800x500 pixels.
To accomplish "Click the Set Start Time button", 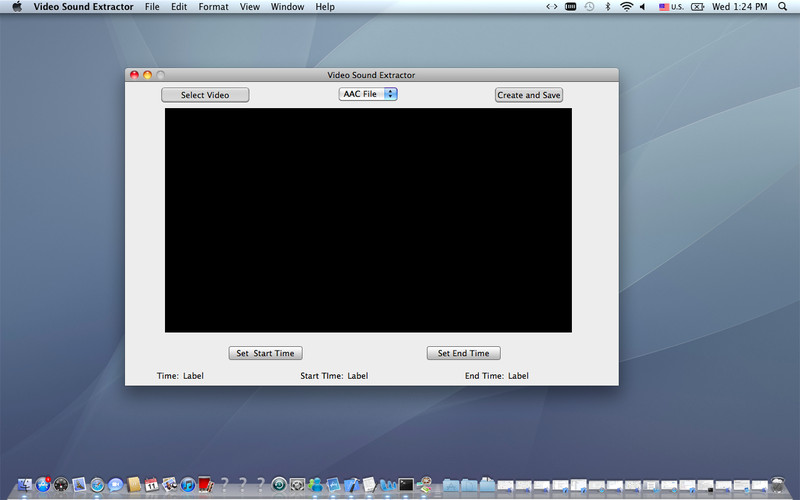I will [265, 353].
